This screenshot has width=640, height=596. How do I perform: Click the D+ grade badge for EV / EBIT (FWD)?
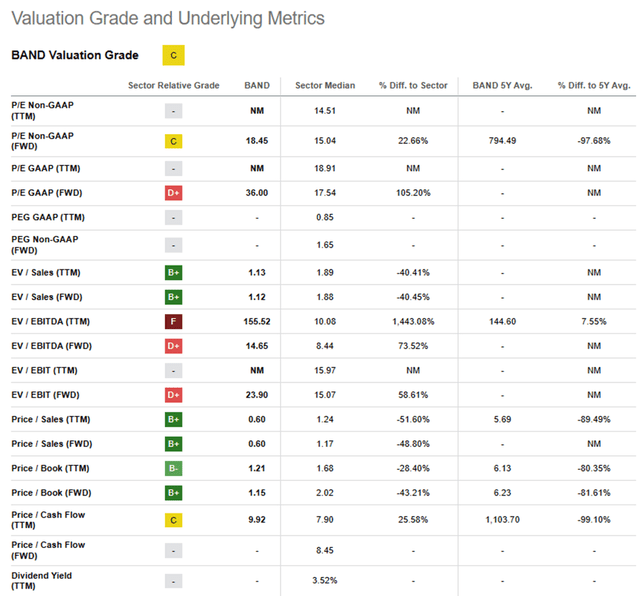[x=173, y=395]
